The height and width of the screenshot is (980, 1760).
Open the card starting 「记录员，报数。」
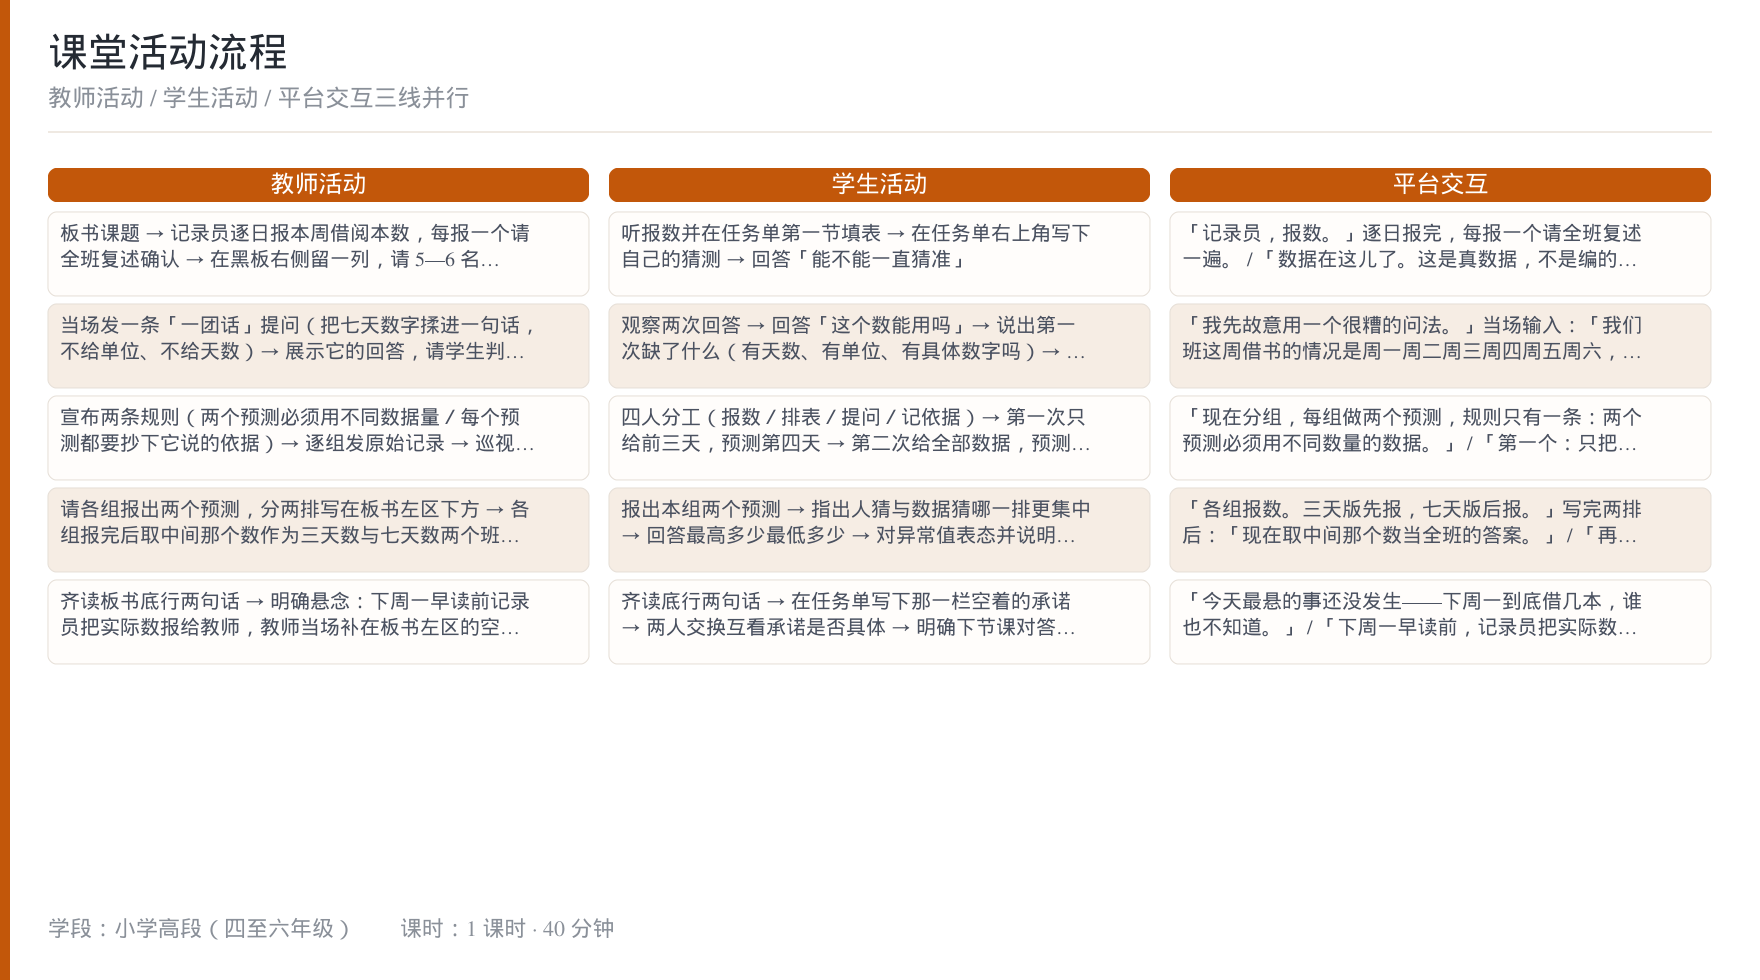(1440, 254)
